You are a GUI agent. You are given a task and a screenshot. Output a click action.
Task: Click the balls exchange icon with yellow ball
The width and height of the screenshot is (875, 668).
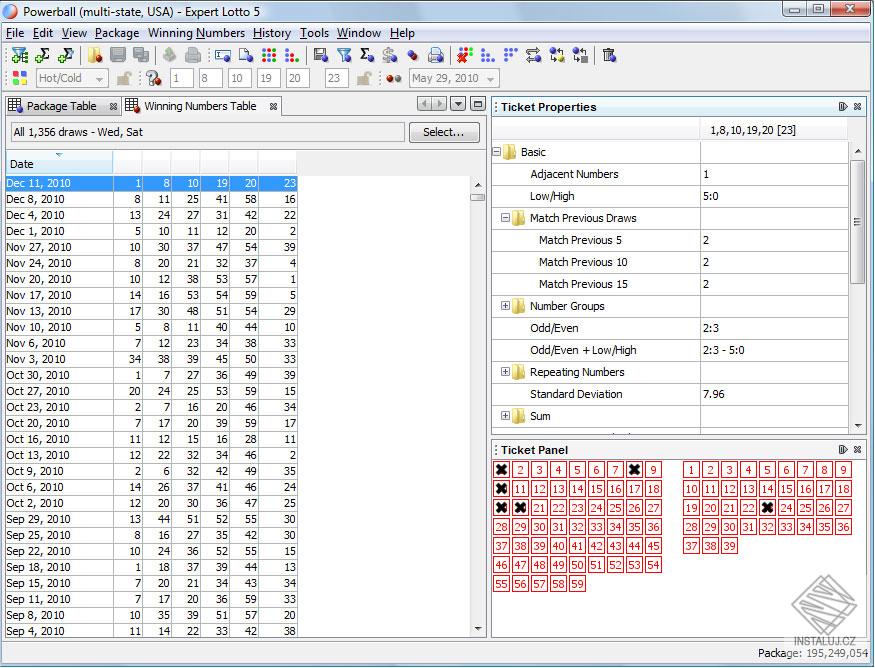[x=557, y=55]
